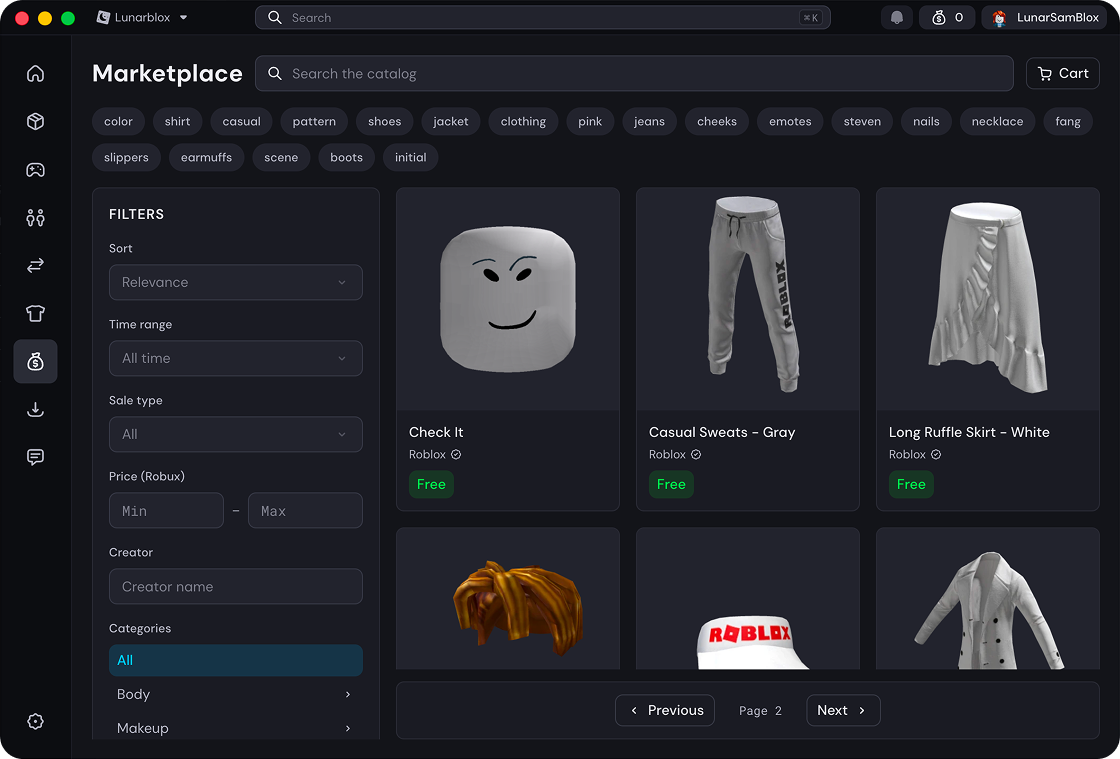Open the Casual Sweats gray pants thumbnail
Image resolution: width=1120 pixels, height=759 pixels.
pyautogui.click(x=748, y=299)
